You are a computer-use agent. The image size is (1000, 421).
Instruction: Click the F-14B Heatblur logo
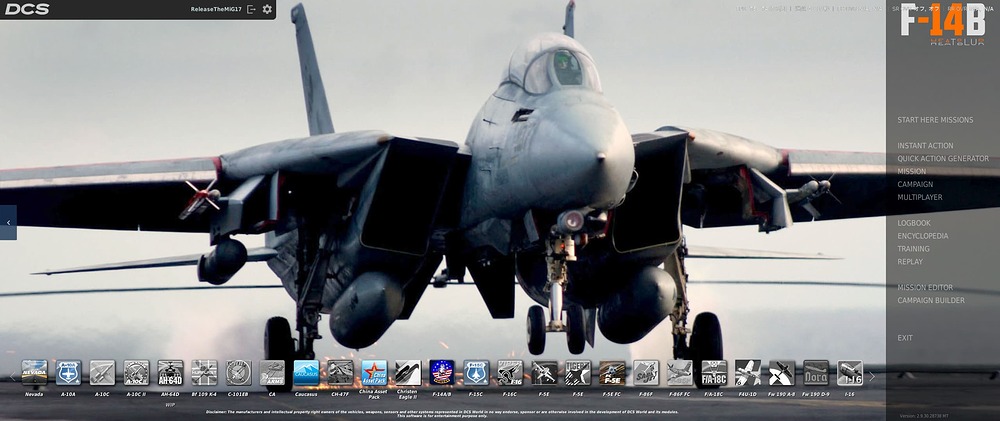pos(943,24)
